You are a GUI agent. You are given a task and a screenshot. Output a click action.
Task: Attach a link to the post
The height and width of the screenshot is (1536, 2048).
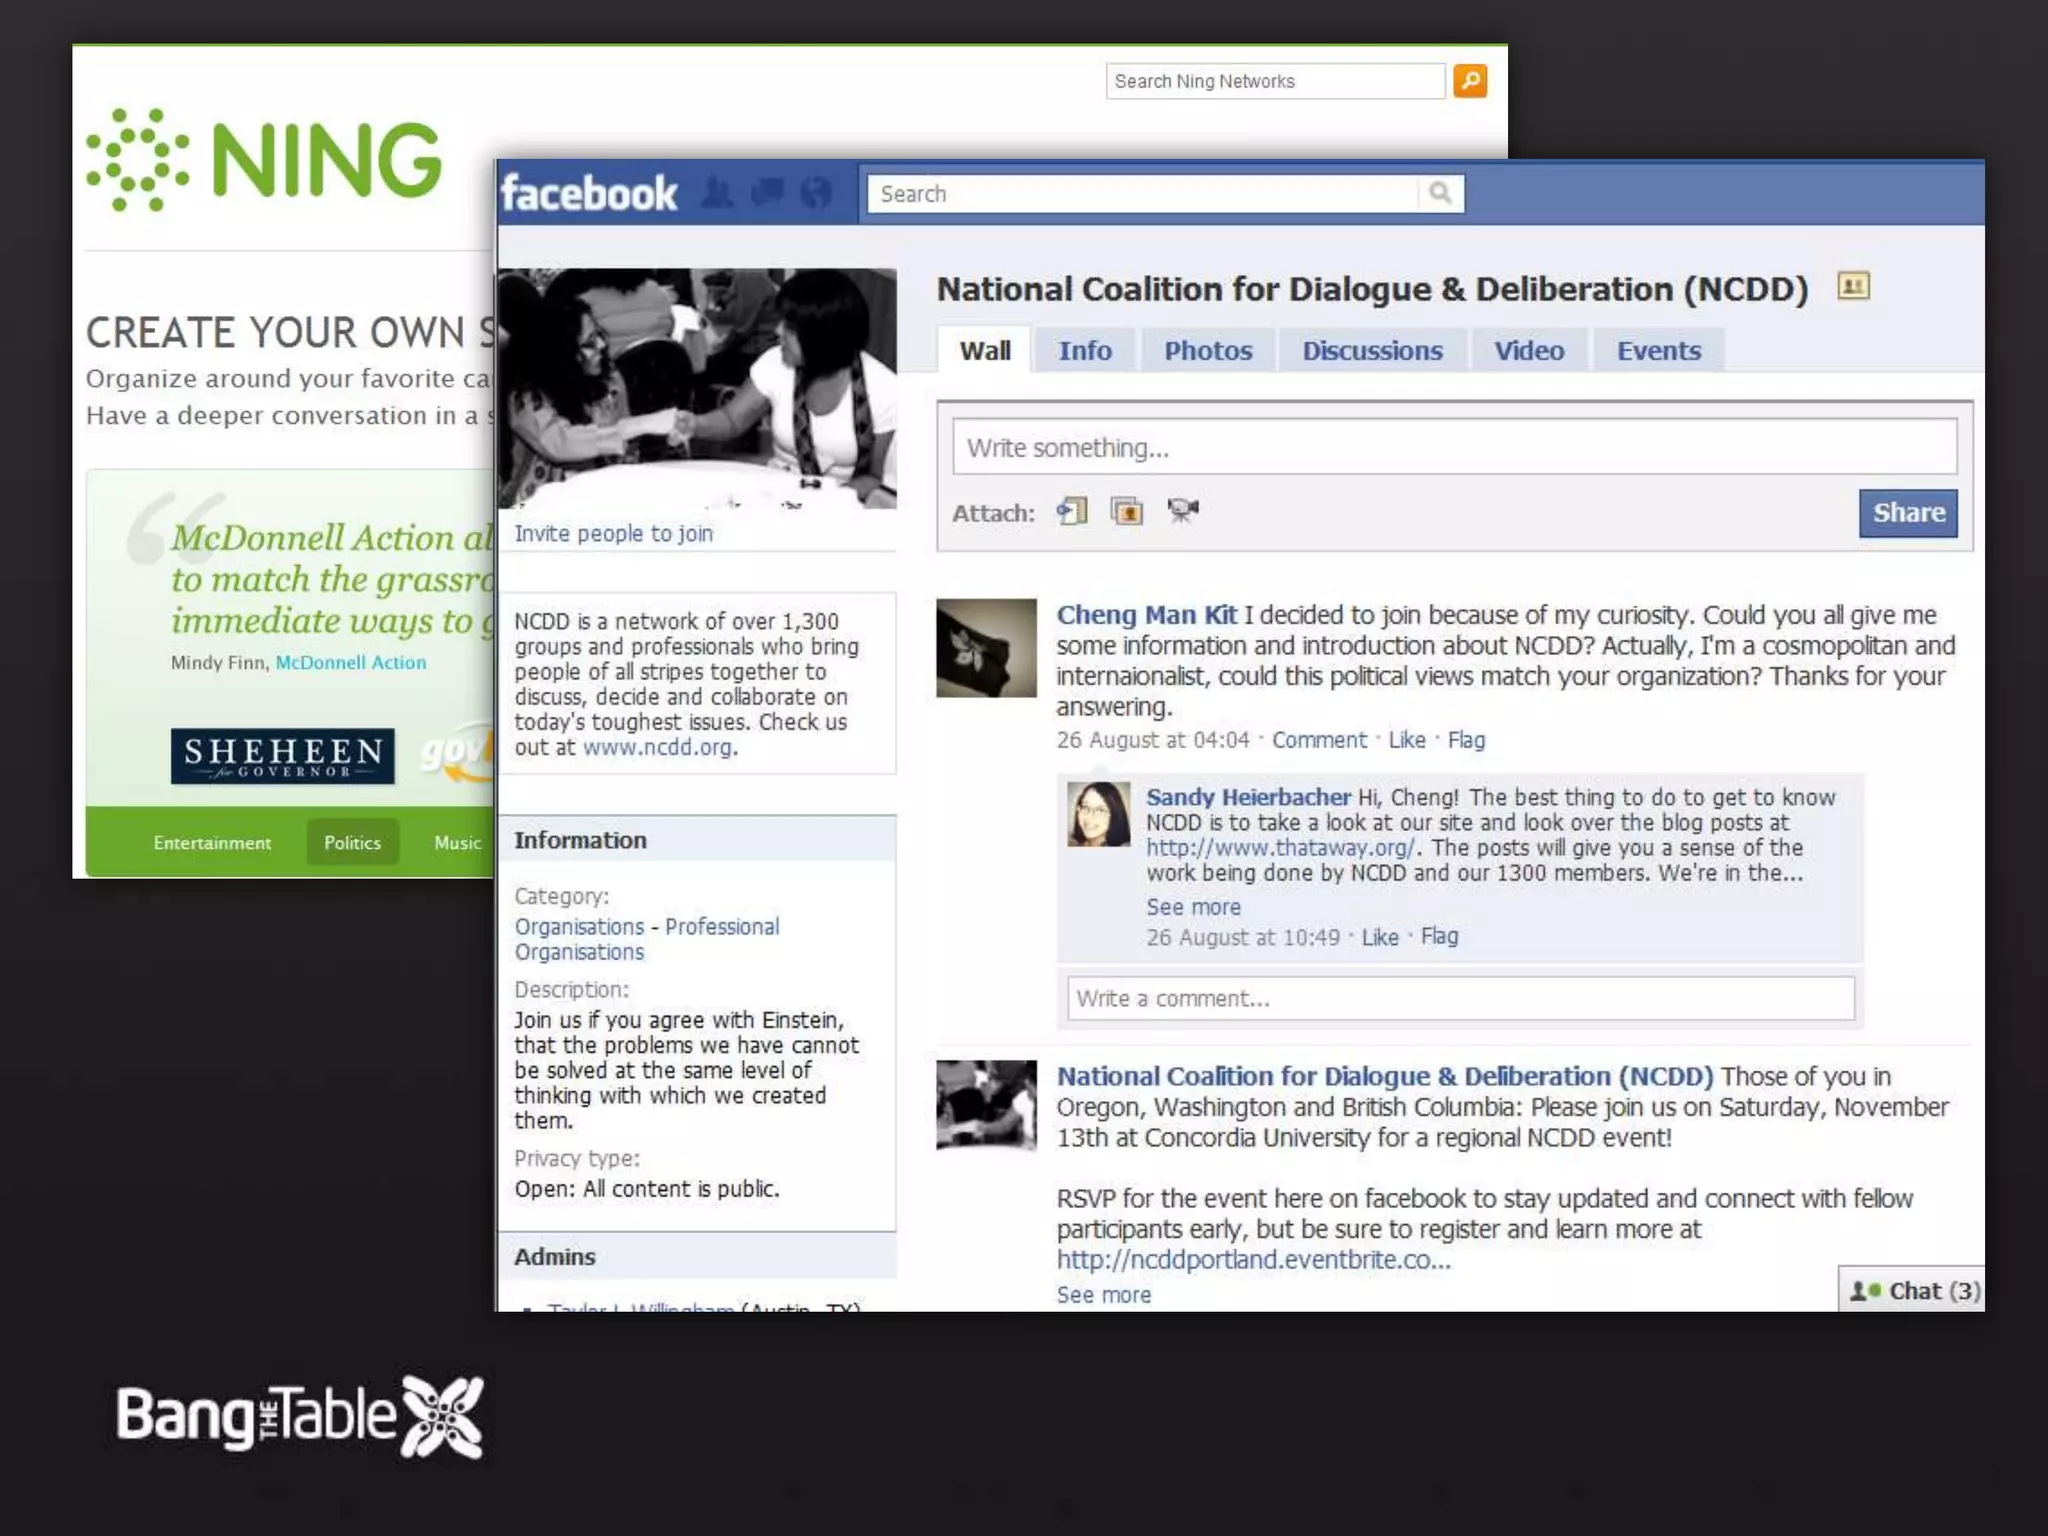pos(1072,512)
